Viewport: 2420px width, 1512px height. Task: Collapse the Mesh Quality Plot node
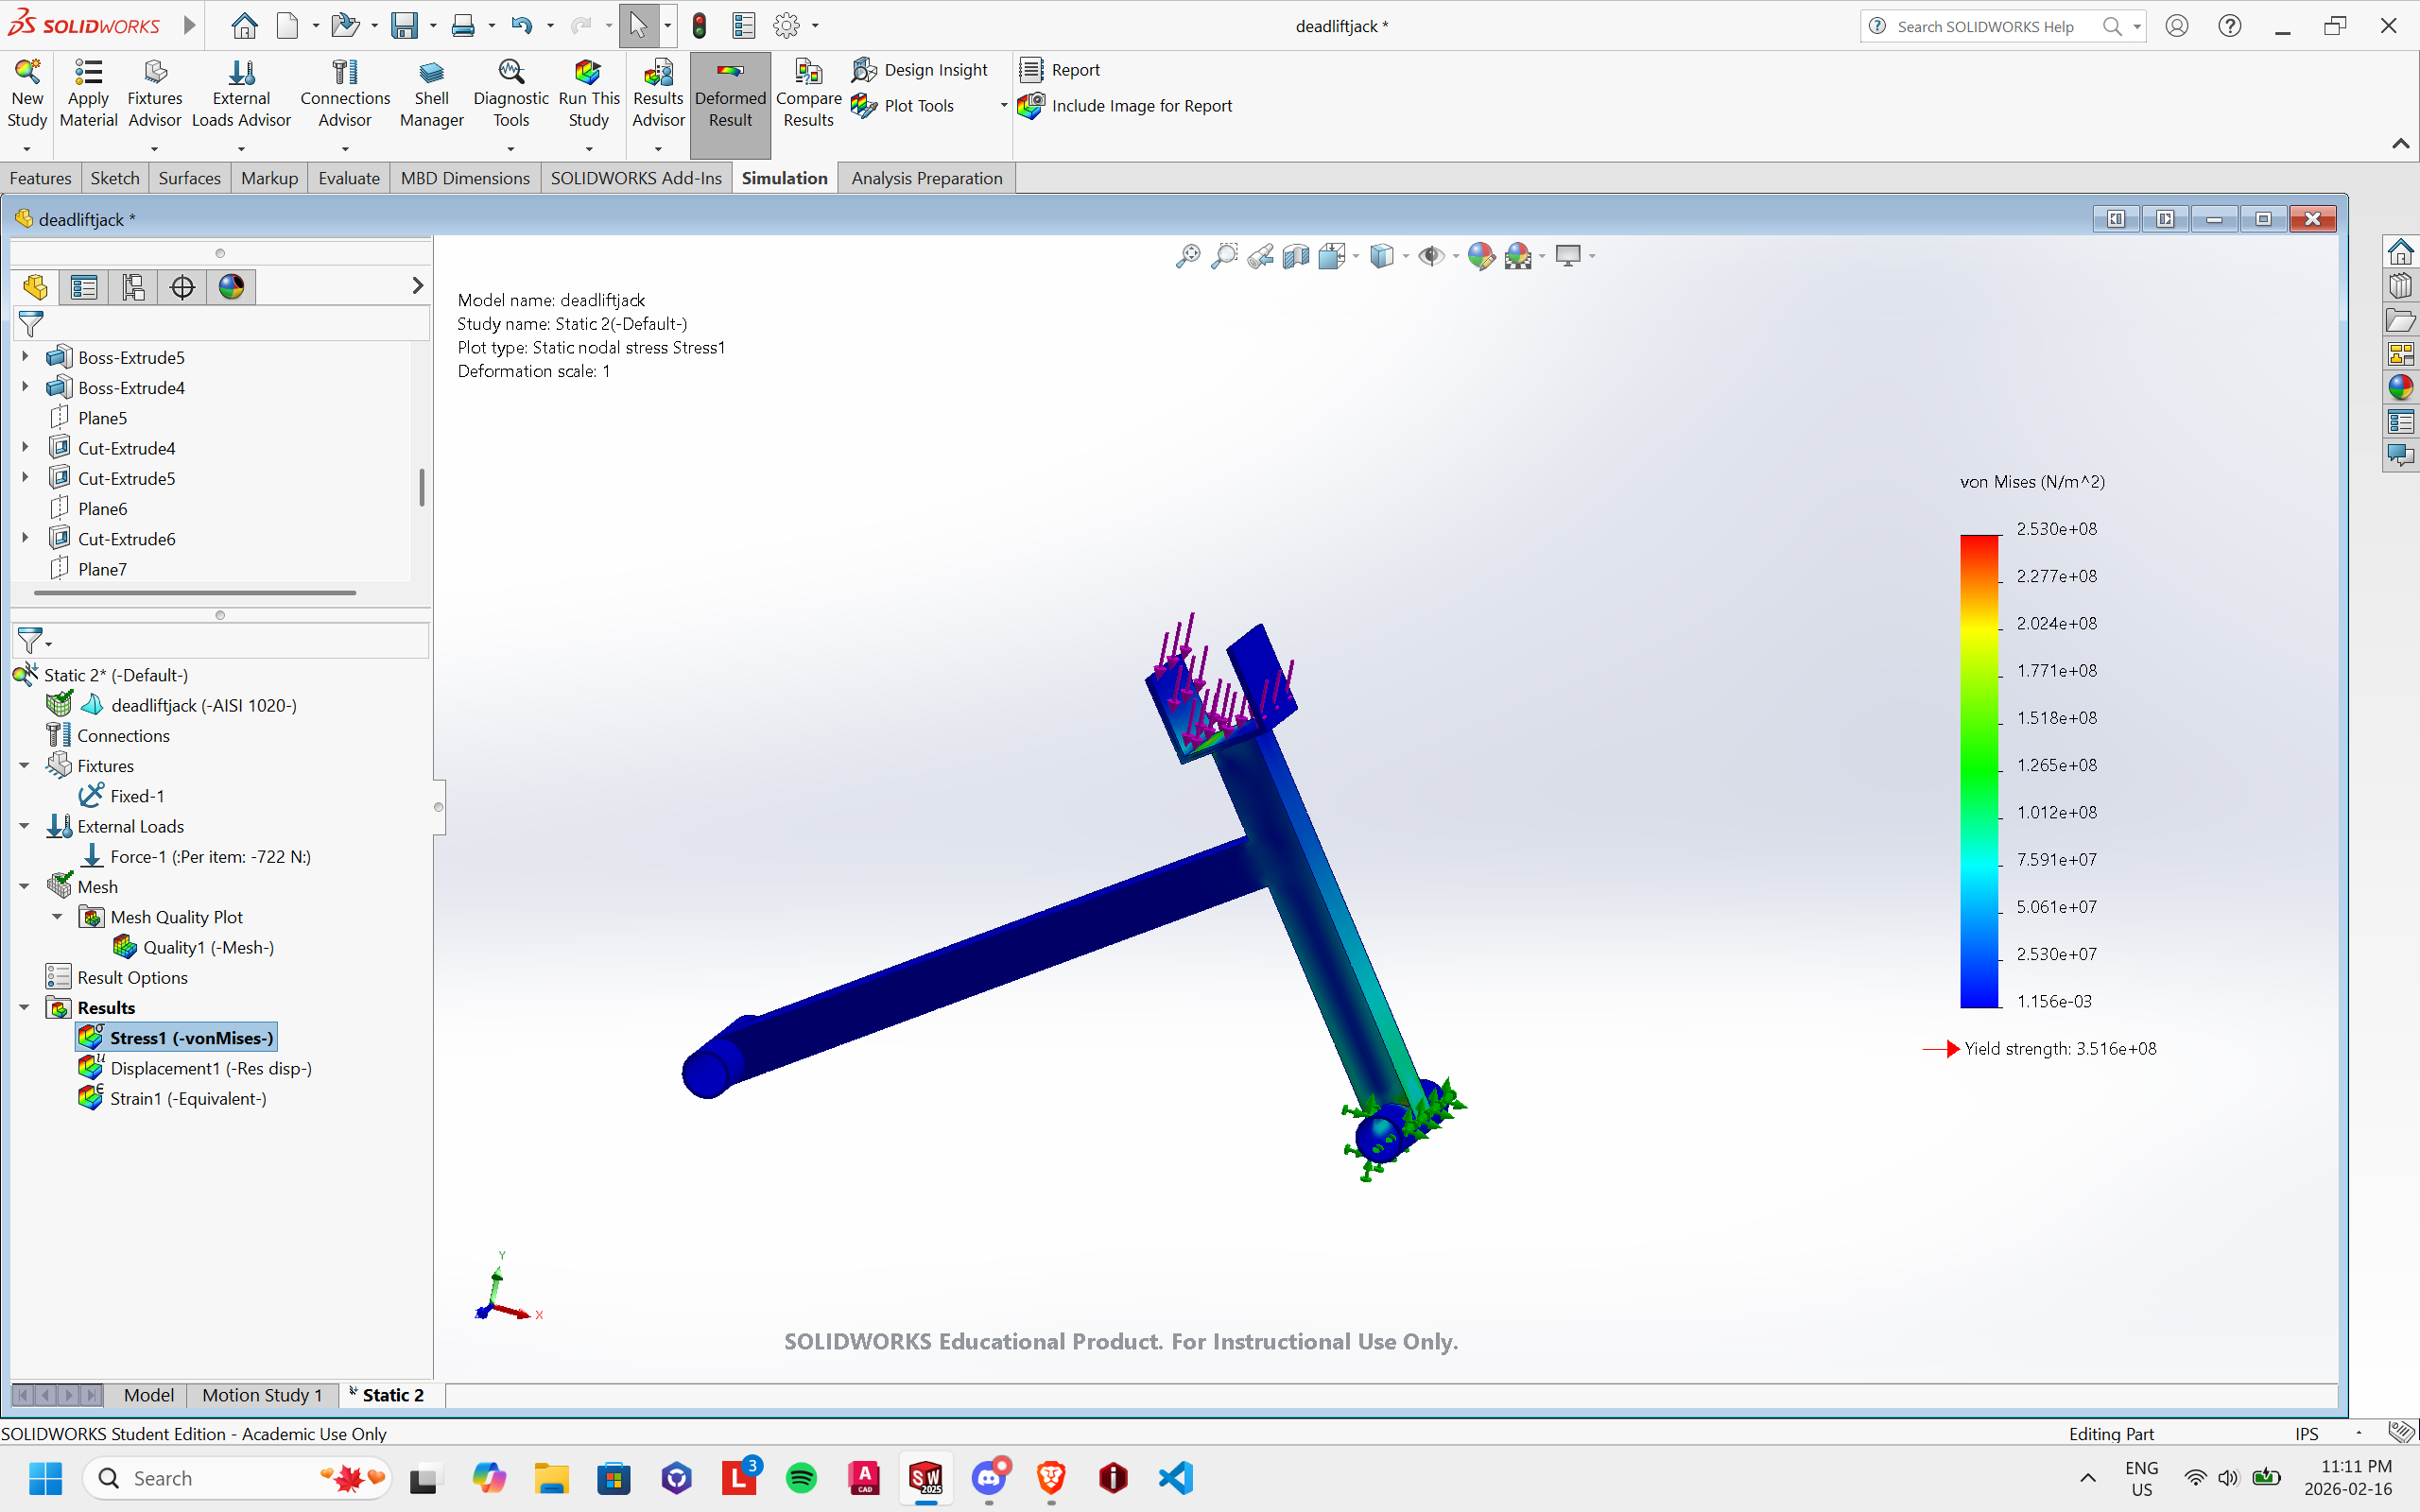pyautogui.click(x=57, y=917)
